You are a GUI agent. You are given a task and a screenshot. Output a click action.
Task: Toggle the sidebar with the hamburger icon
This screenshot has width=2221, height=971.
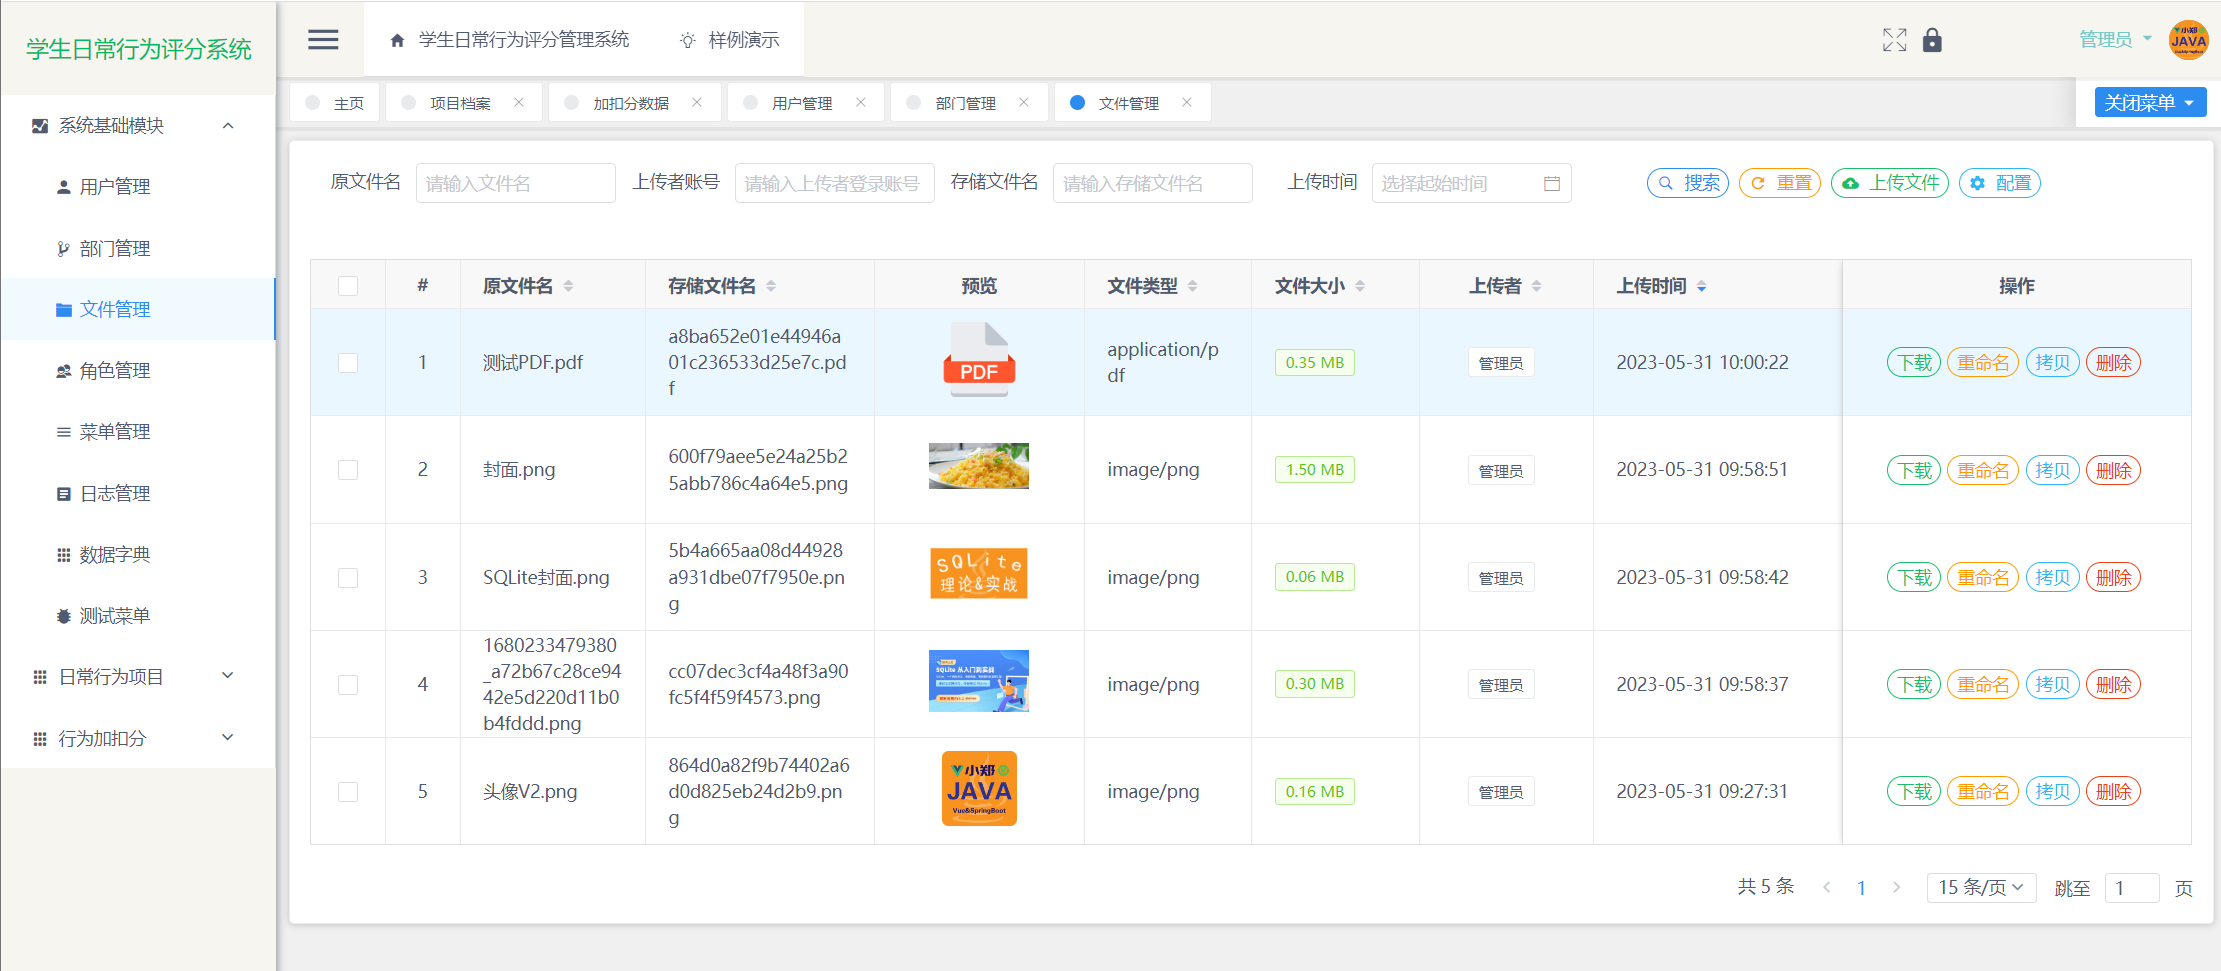tap(322, 39)
